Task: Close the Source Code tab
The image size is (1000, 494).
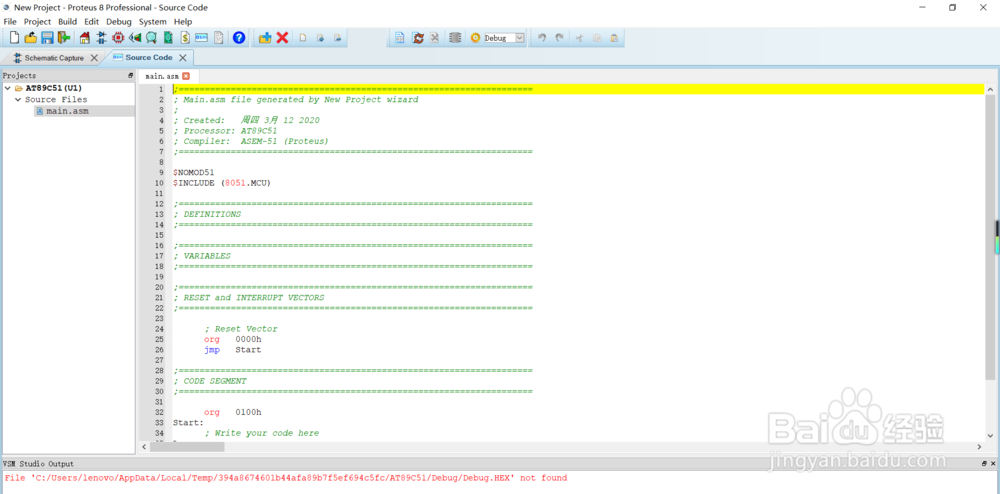Action: tap(183, 57)
